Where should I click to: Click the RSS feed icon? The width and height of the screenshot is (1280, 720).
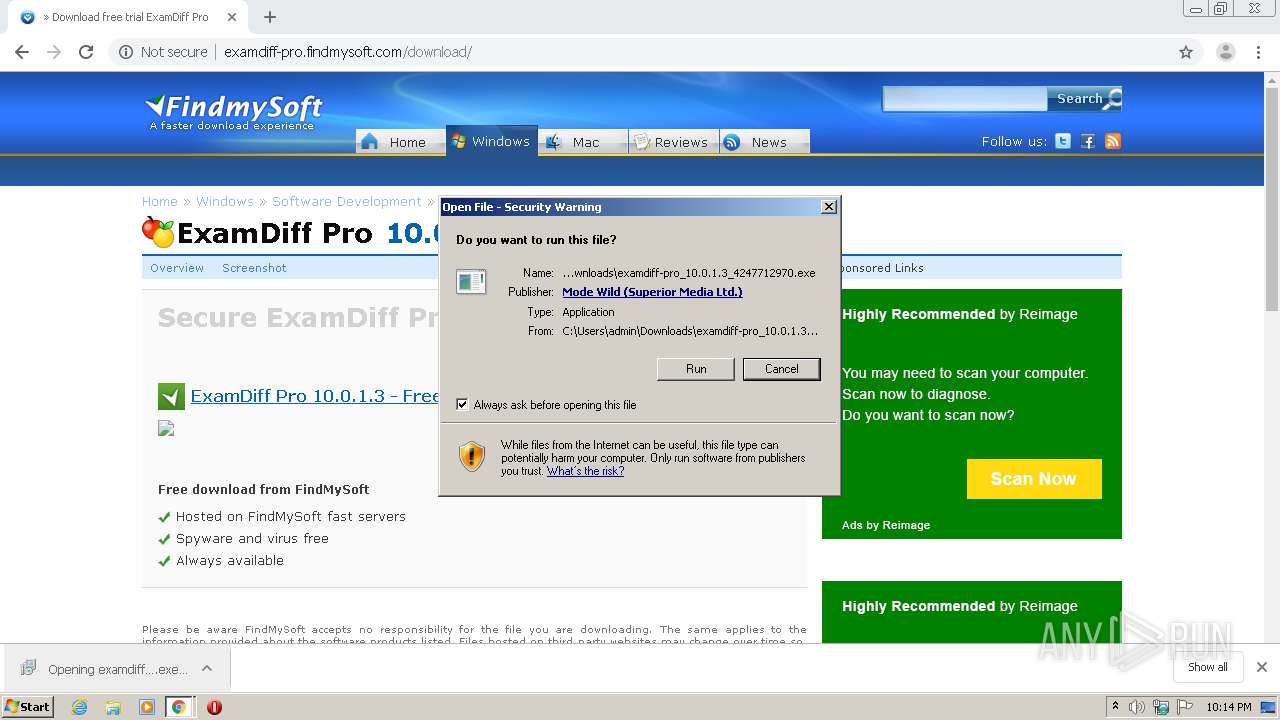(x=1113, y=141)
